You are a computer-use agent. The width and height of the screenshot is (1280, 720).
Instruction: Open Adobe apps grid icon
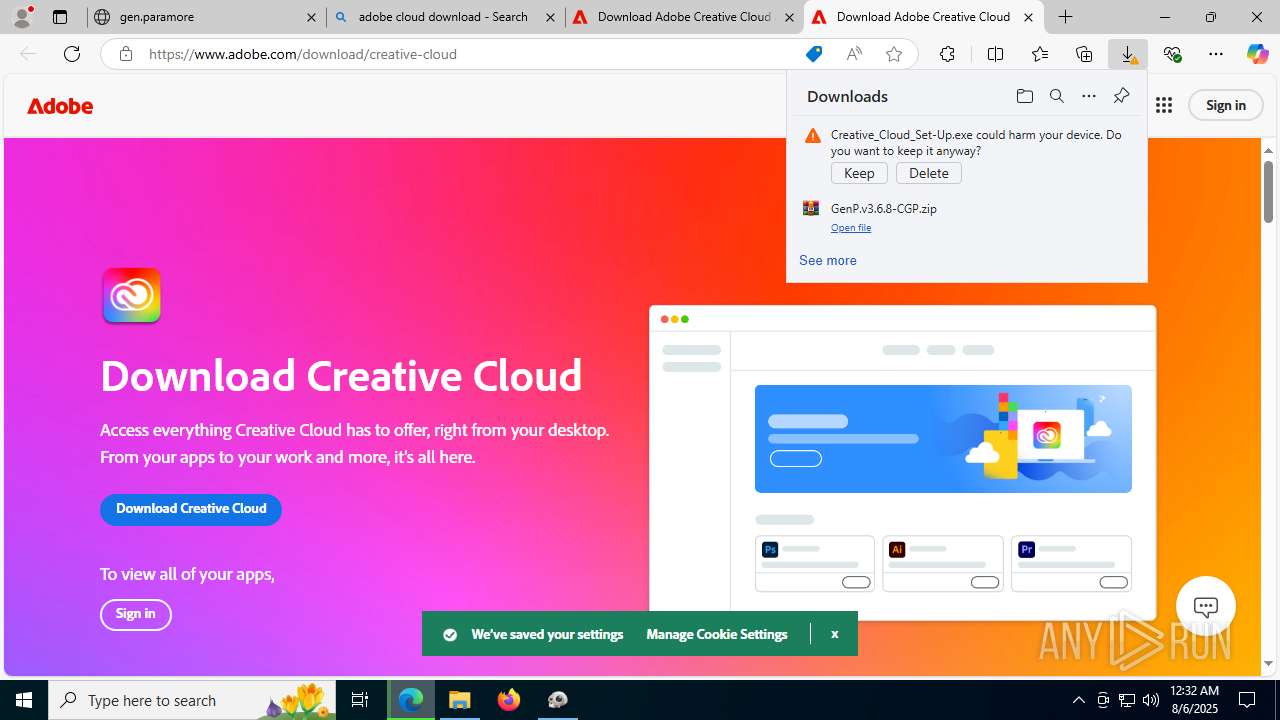click(x=1164, y=105)
